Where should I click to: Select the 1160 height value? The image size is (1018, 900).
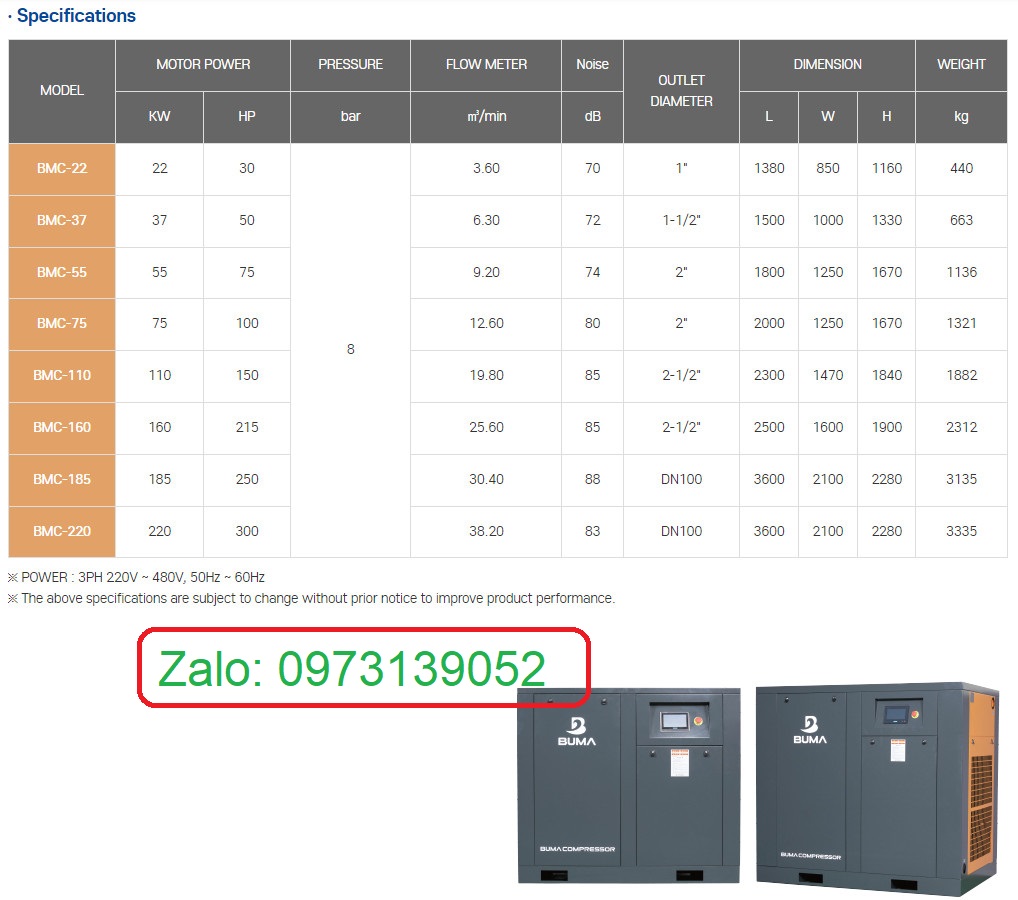coord(887,168)
